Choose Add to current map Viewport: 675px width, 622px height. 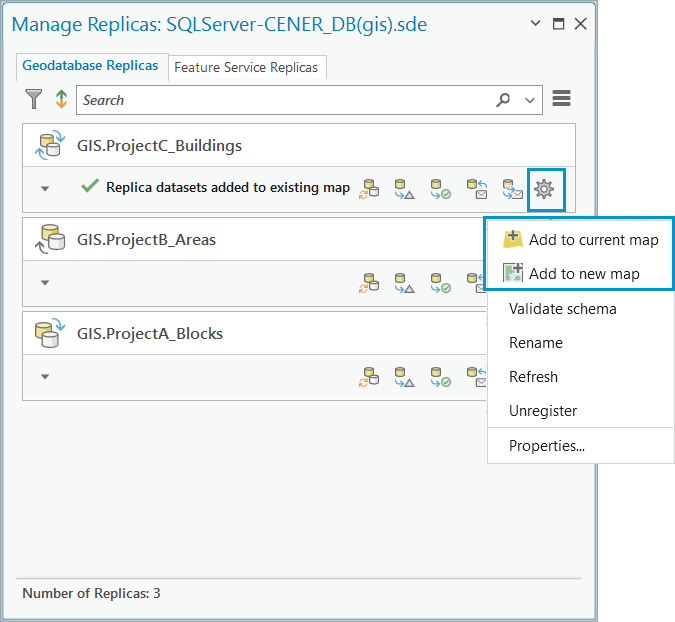(x=594, y=240)
